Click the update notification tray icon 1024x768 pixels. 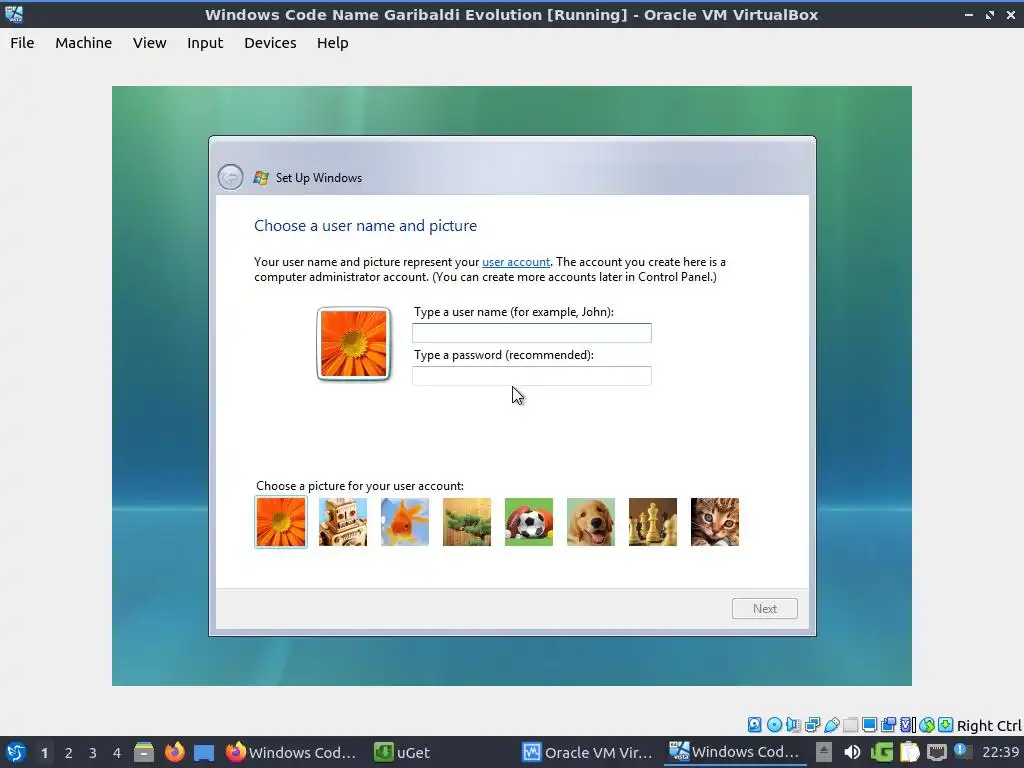coord(962,751)
